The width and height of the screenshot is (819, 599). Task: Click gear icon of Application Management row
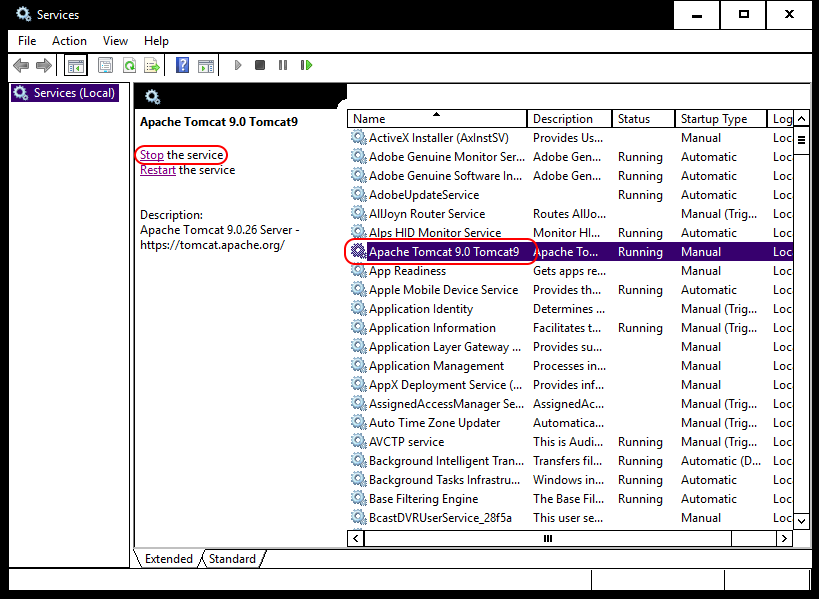click(x=358, y=366)
